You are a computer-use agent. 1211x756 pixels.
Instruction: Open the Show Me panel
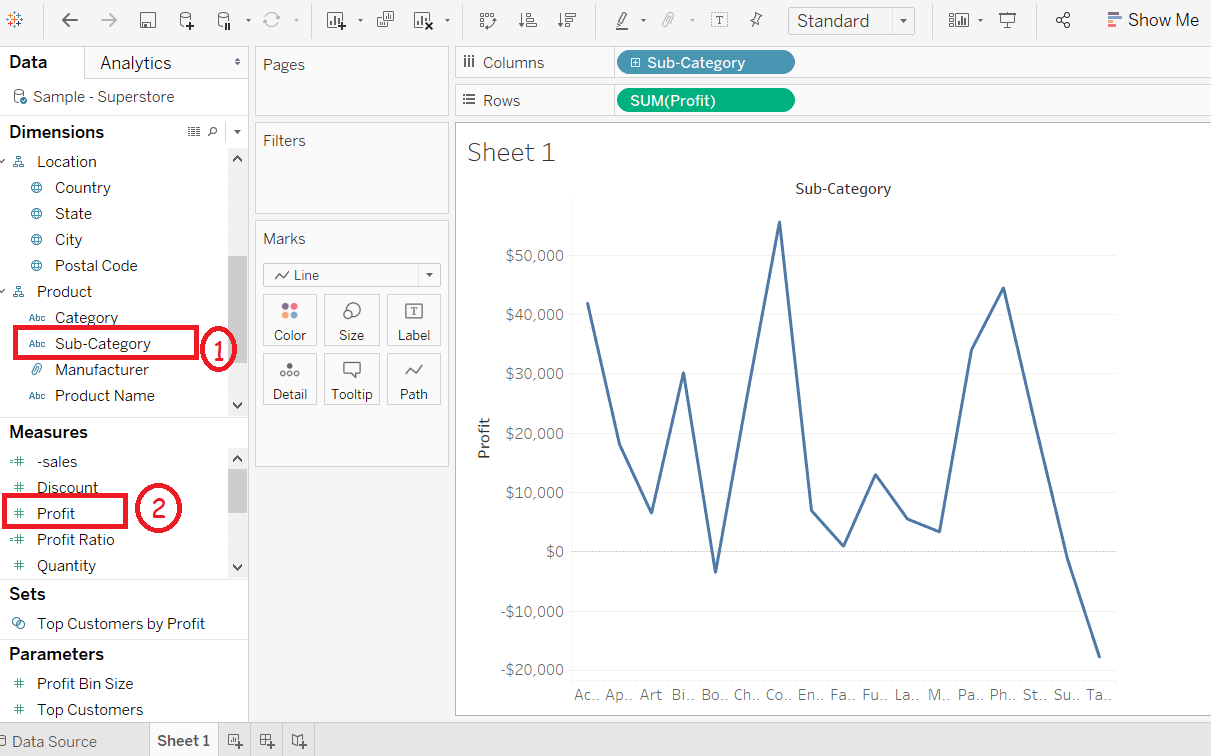pyautogui.click(x=1153, y=20)
